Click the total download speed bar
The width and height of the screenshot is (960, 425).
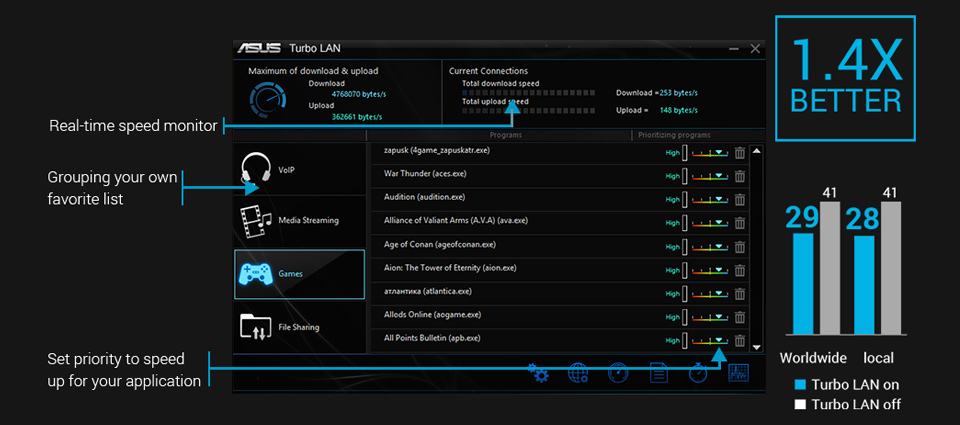[528, 92]
